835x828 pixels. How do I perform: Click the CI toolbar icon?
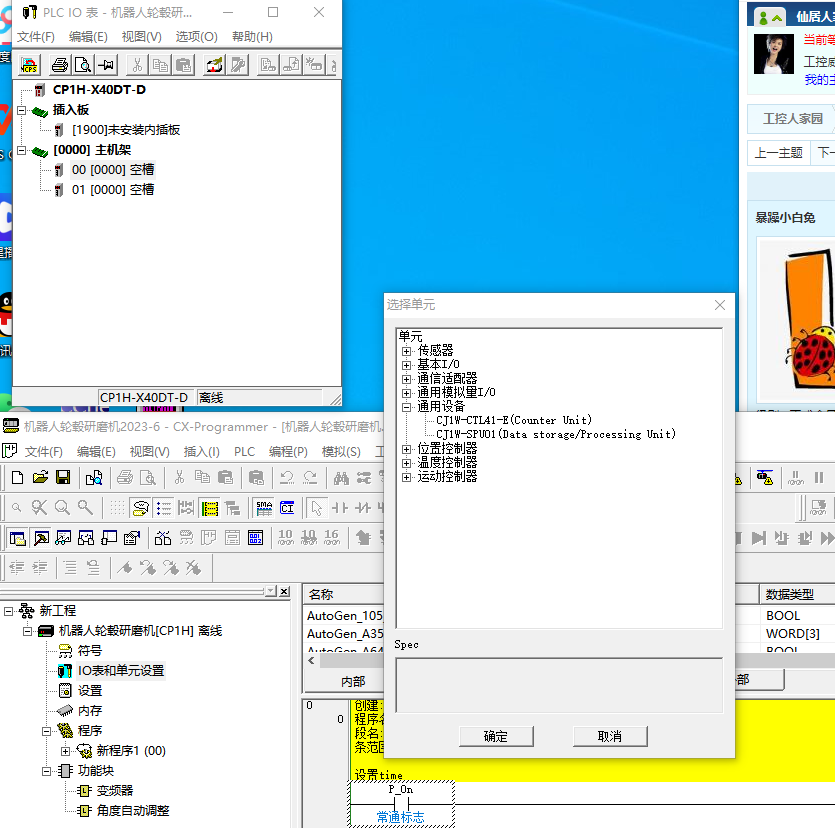tap(287, 508)
